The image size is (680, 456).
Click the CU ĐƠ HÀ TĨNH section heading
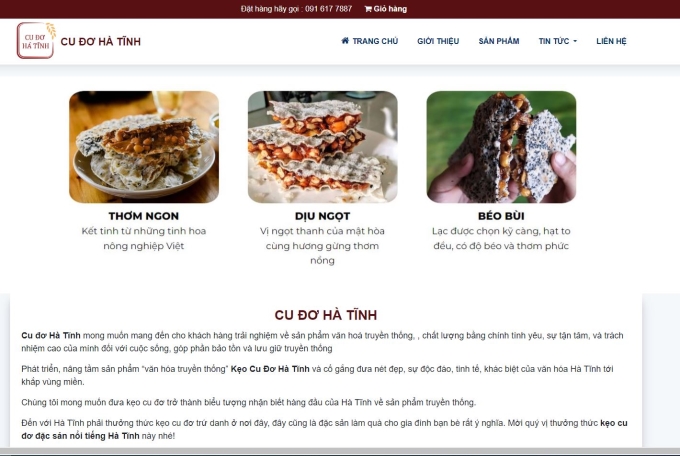(326, 315)
